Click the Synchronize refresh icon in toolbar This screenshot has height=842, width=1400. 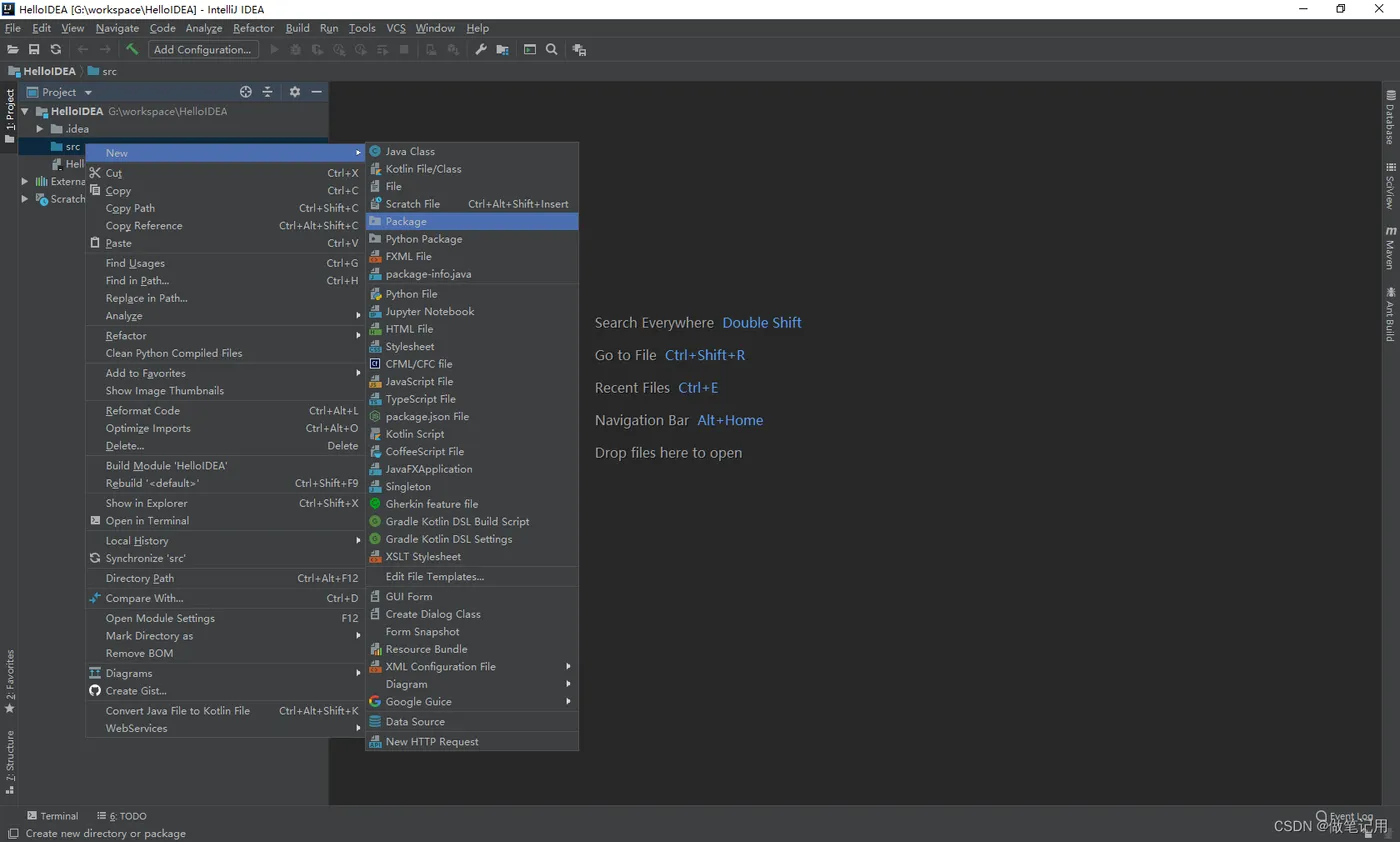click(x=56, y=49)
